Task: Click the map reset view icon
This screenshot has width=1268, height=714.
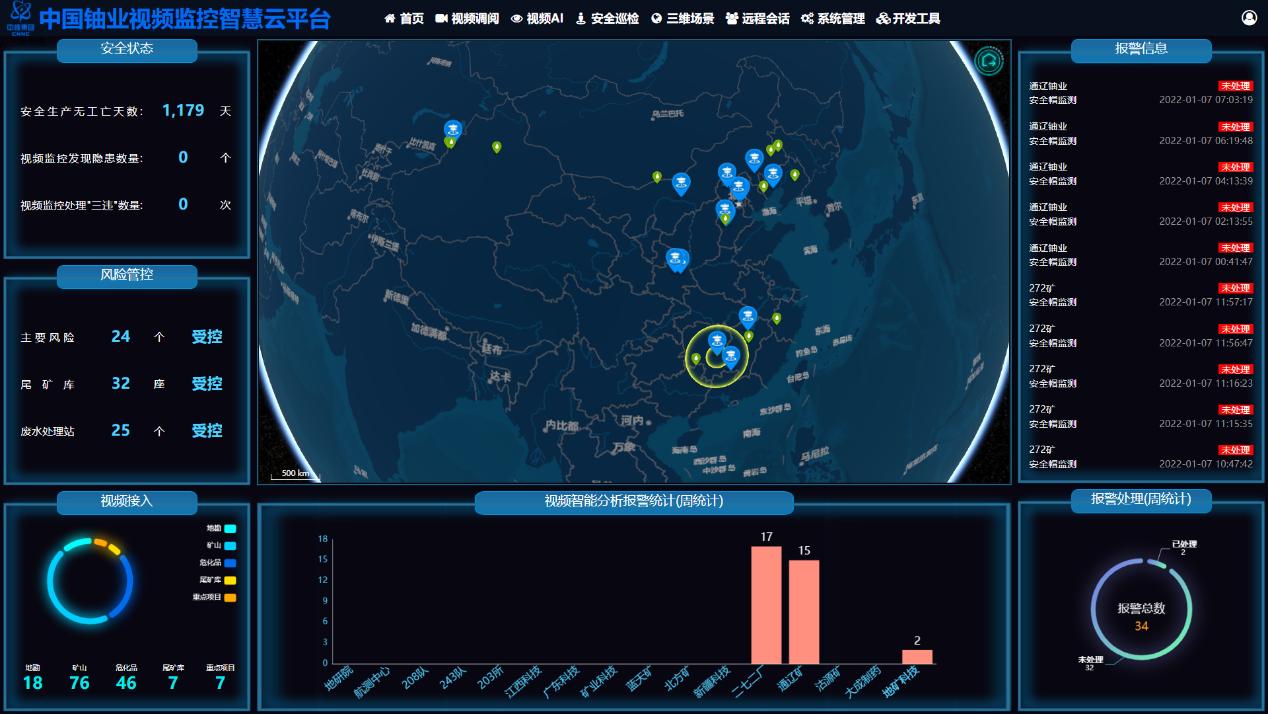Action: 988,61
